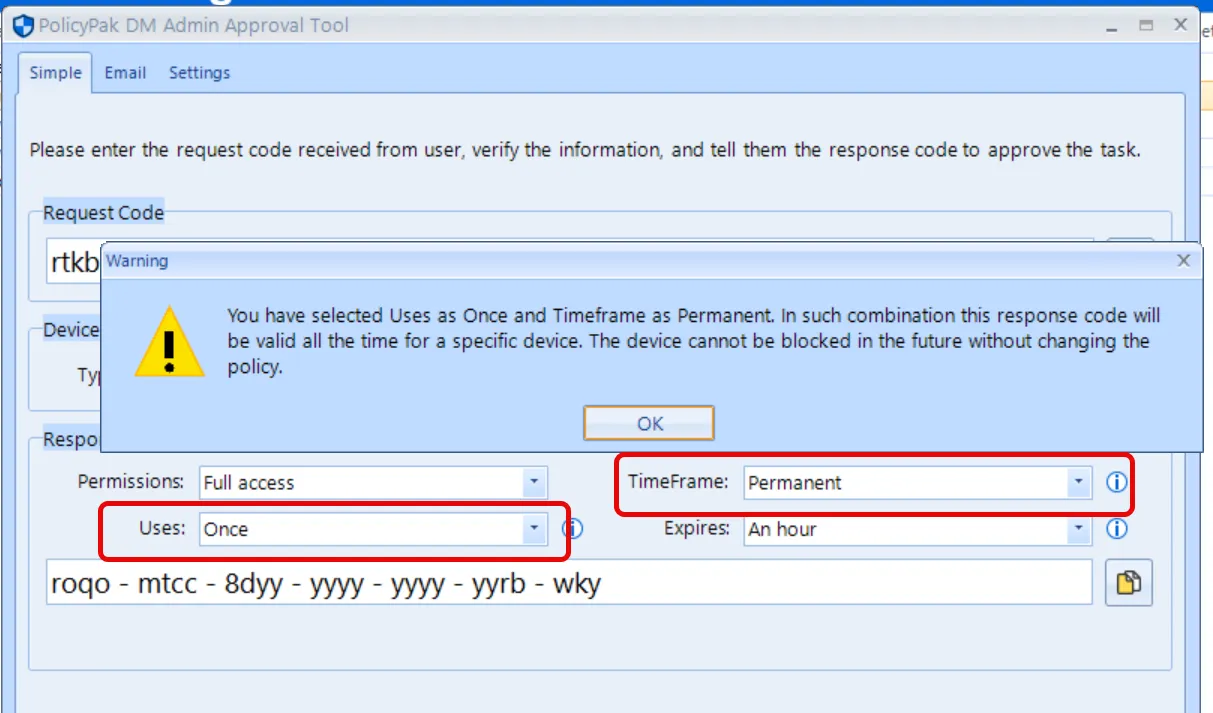Expand the Uses dropdown showing Once
The image size is (1213, 713).
point(373,529)
